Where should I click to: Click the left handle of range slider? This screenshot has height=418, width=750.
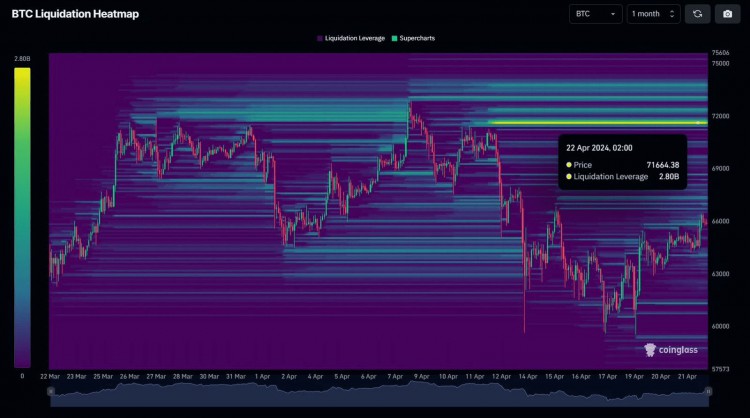51,391
